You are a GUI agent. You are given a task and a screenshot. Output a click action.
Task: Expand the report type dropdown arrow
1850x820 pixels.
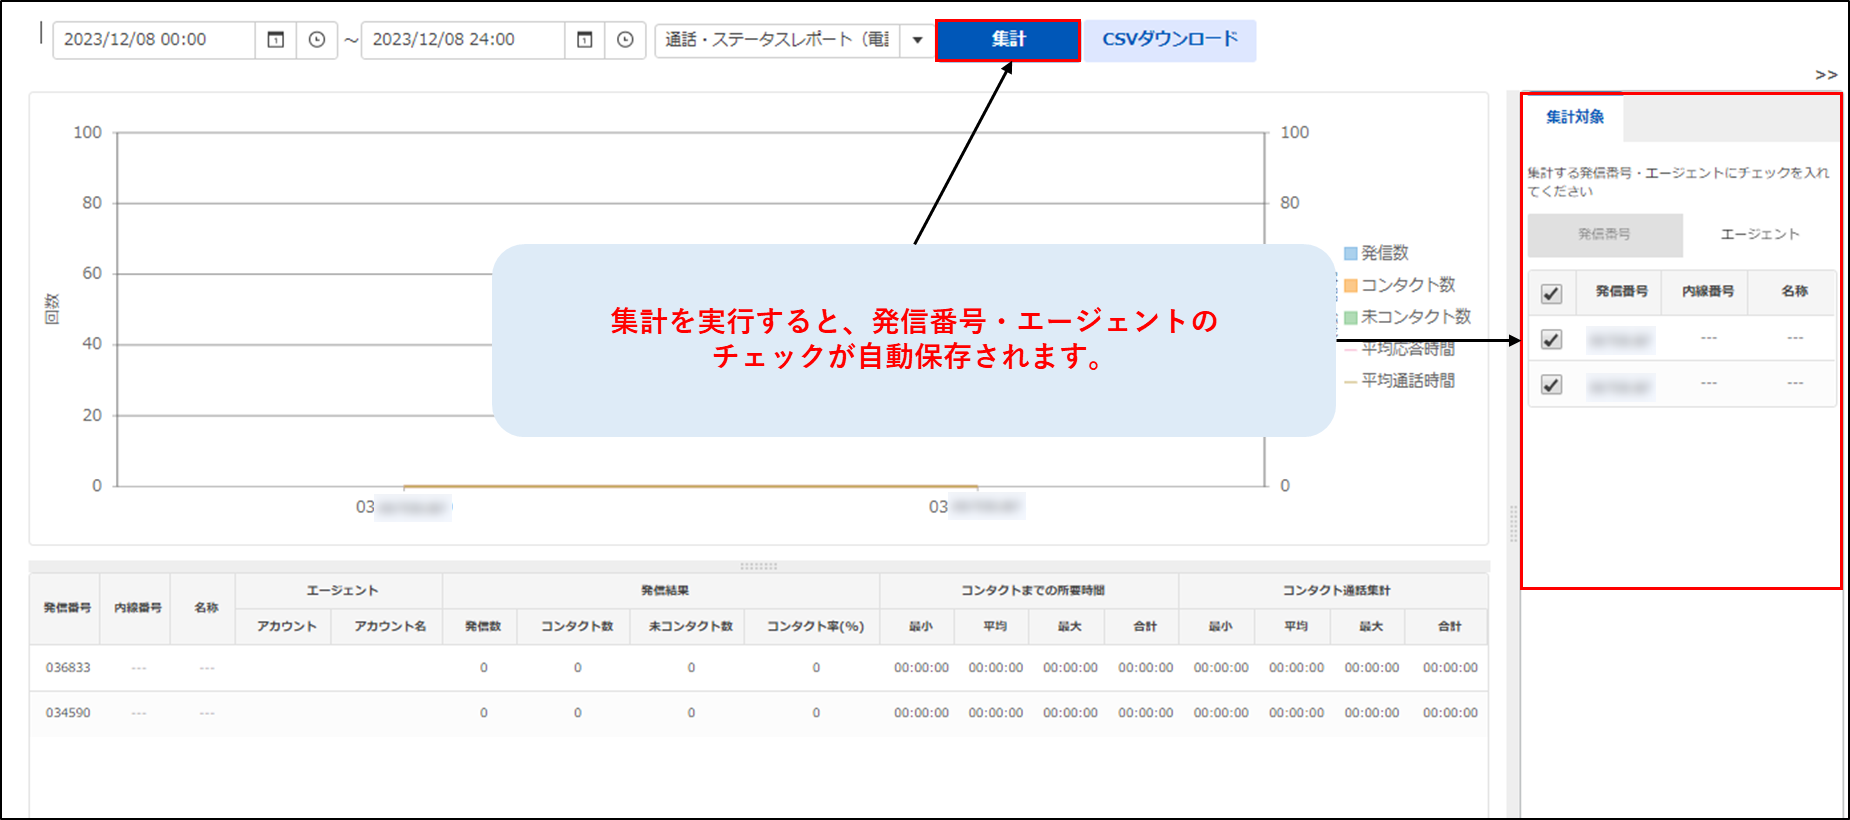pyautogui.click(x=917, y=40)
